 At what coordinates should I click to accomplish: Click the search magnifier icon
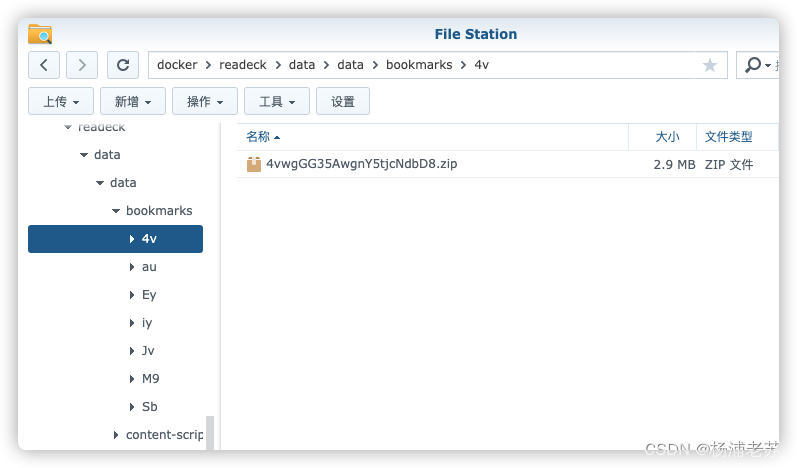coord(753,65)
